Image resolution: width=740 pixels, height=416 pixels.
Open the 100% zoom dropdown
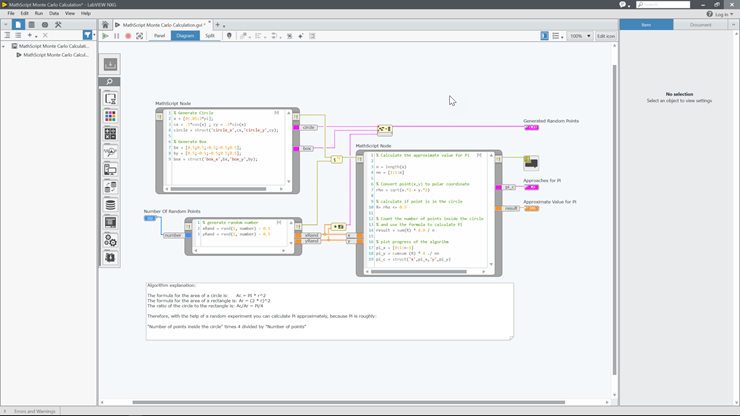pyautogui.click(x=580, y=36)
